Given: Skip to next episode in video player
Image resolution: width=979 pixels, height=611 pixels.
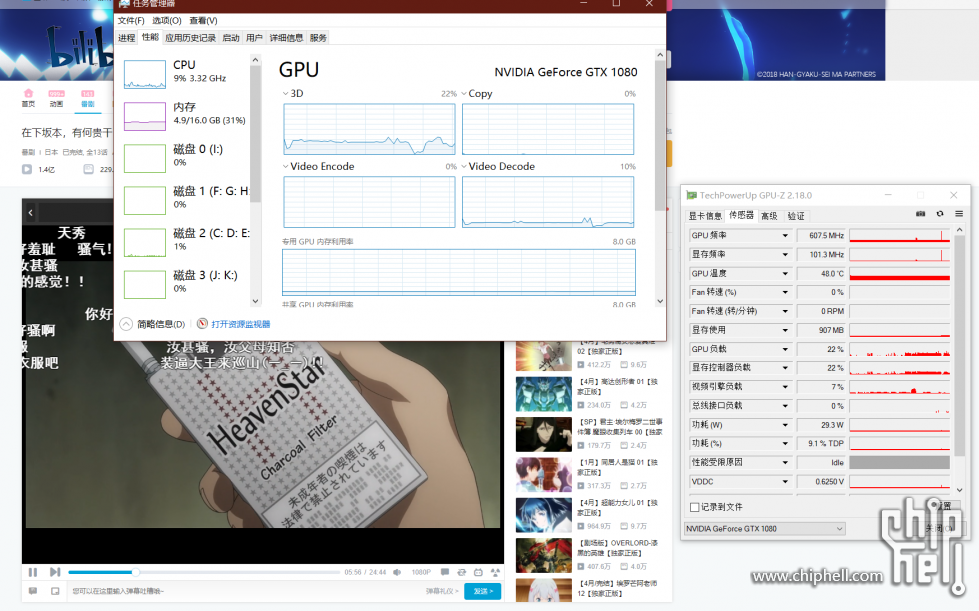Looking at the screenshot, I should [55, 572].
